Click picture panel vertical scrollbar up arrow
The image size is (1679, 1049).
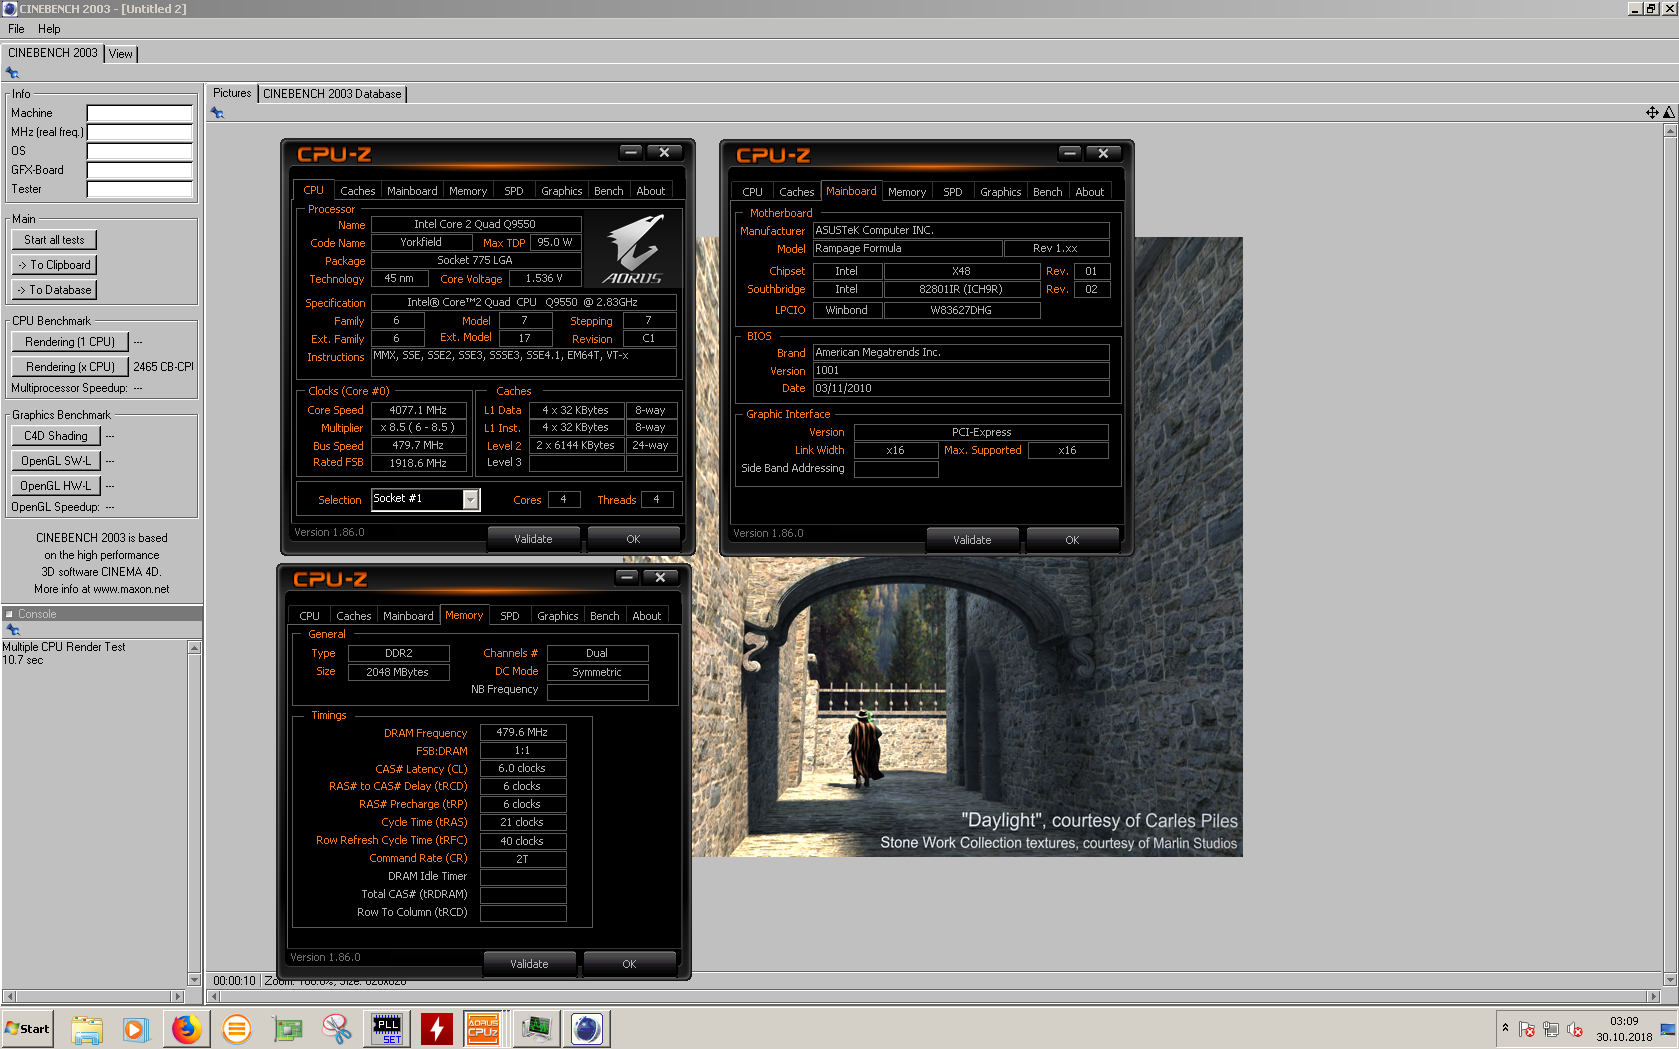coord(1670,131)
